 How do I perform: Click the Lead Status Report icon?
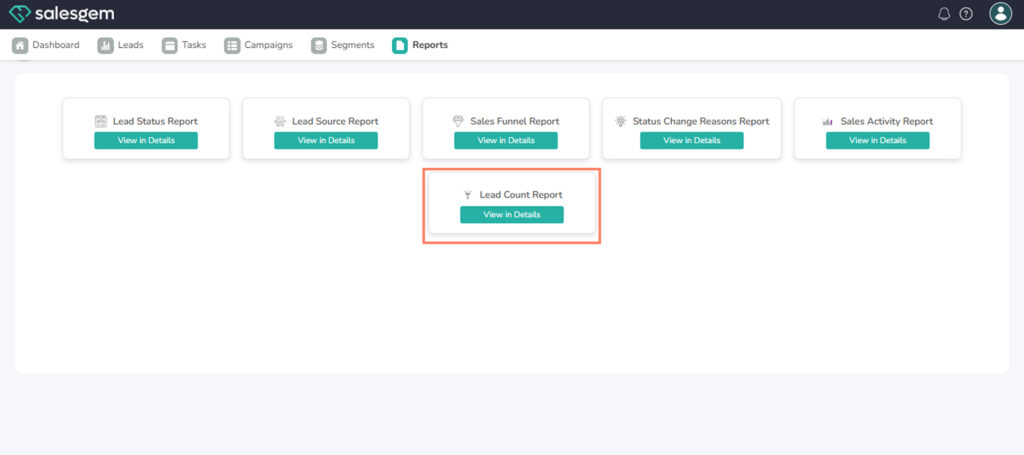point(101,121)
